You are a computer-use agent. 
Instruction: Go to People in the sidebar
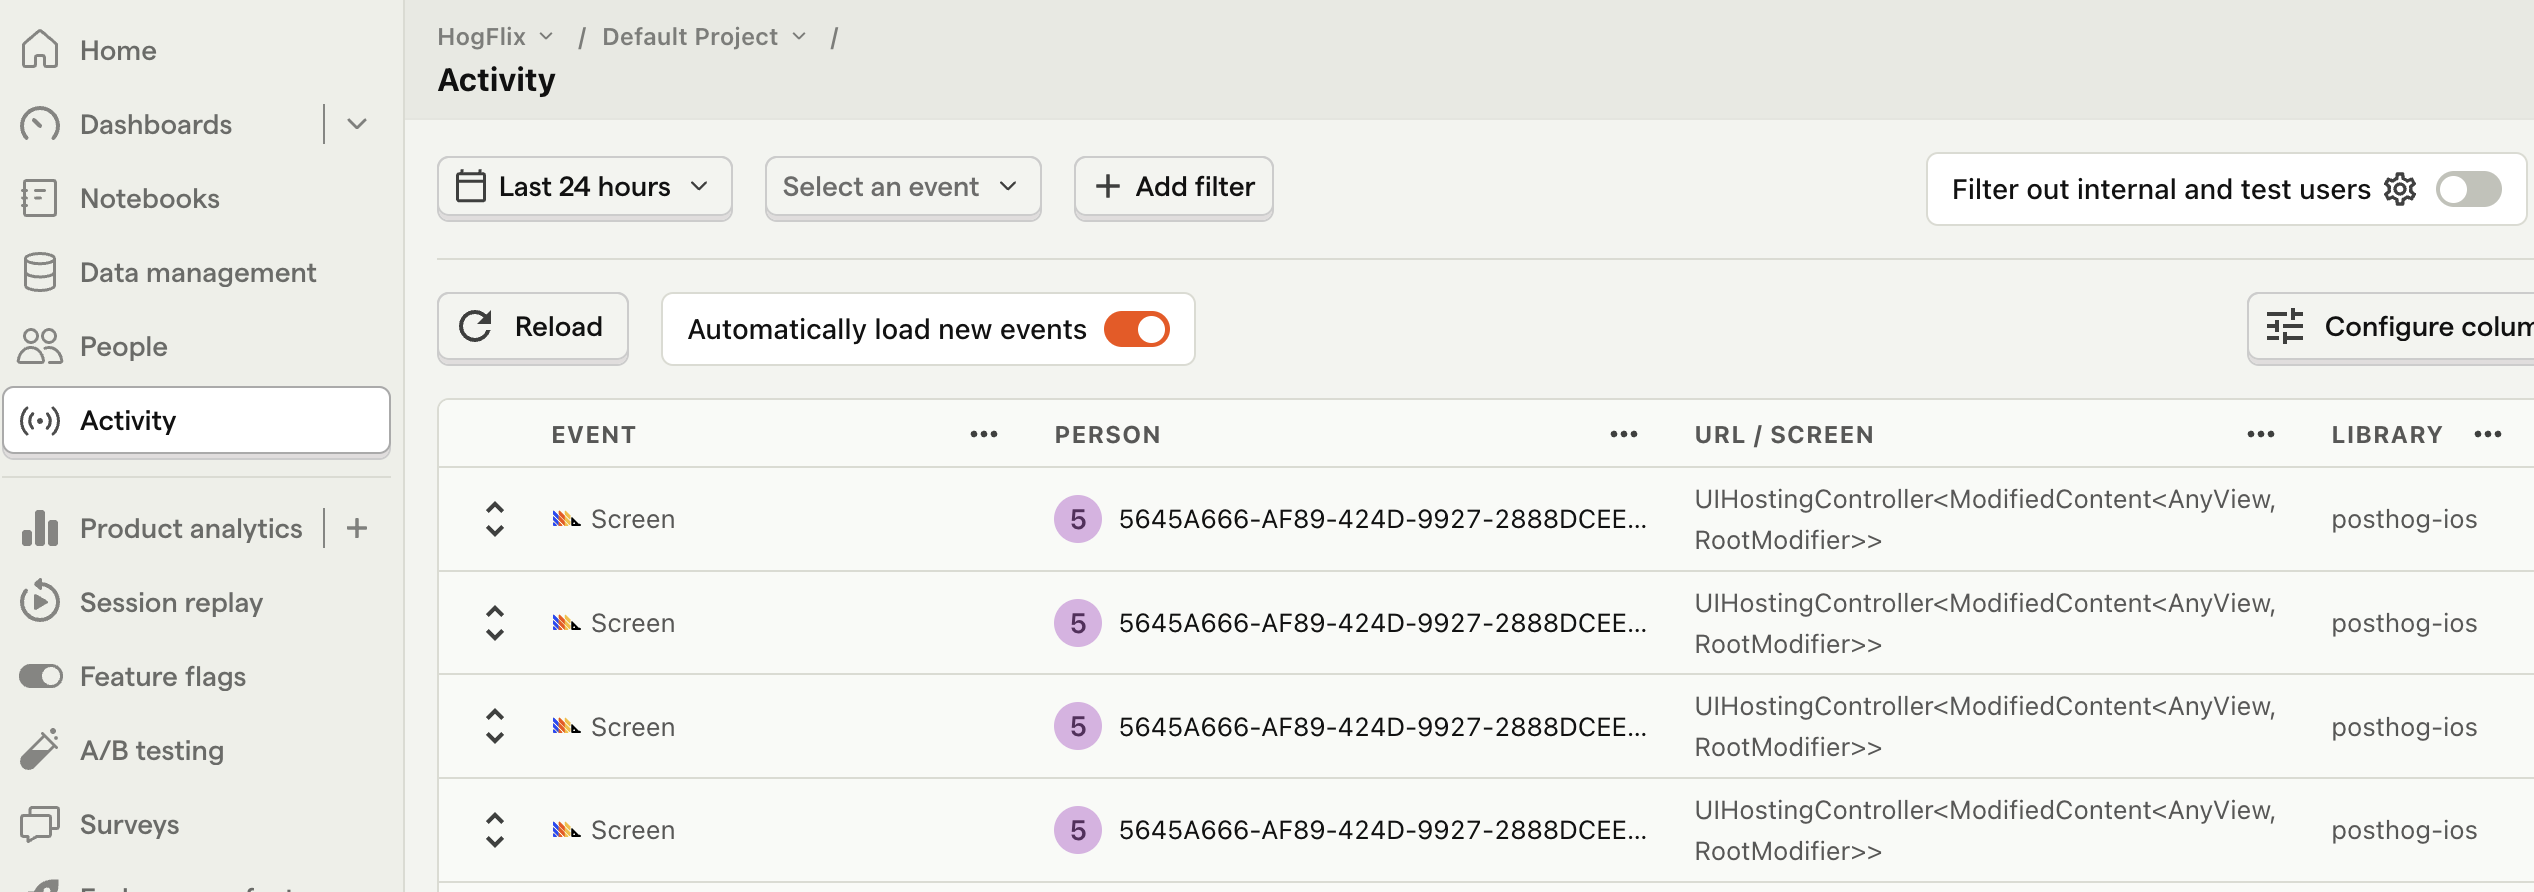click(123, 346)
